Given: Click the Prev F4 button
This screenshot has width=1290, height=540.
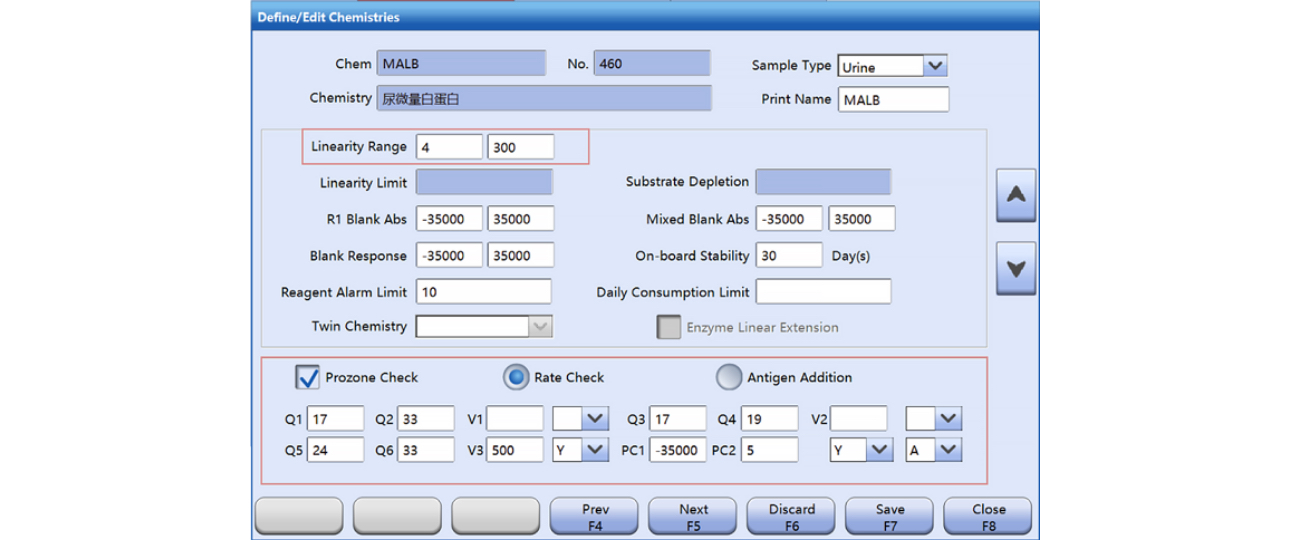Looking at the screenshot, I should [x=595, y=516].
